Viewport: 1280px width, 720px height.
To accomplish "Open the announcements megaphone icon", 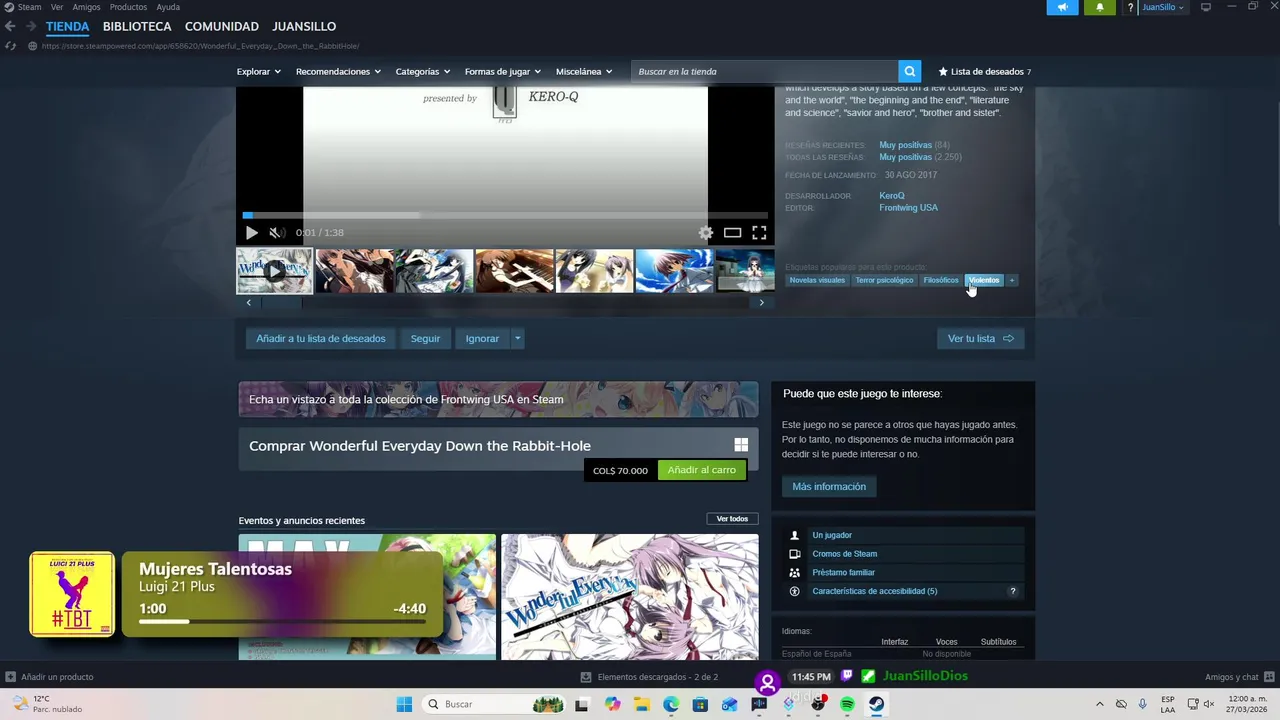I will tap(1062, 7).
